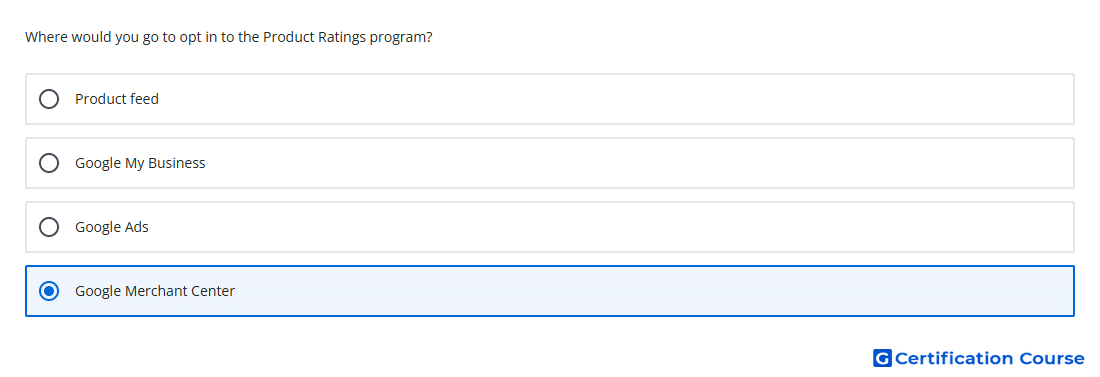1100x377 pixels.
Task: Click the "Google My Business" answer text
Action: click(140, 163)
